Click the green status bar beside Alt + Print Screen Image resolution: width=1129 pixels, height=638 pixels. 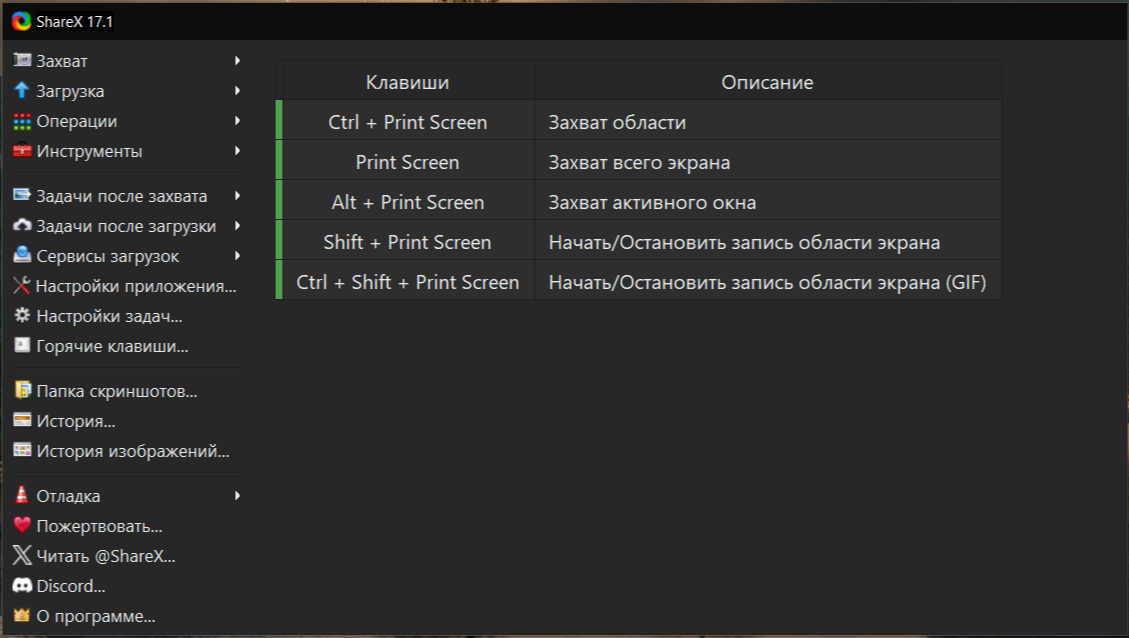pyautogui.click(x=279, y=200)
